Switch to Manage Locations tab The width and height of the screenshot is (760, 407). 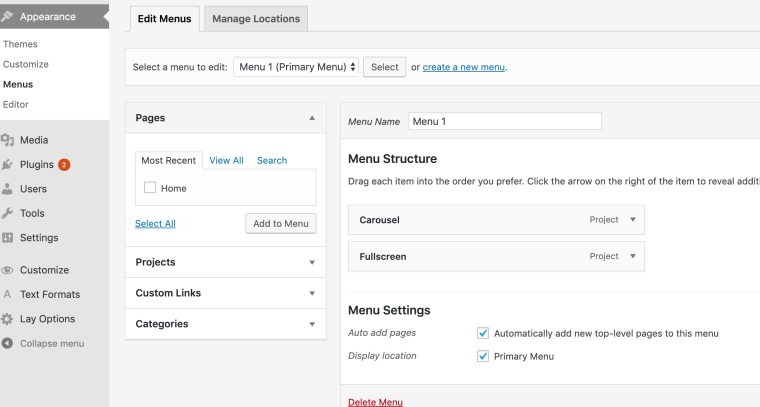254,19
